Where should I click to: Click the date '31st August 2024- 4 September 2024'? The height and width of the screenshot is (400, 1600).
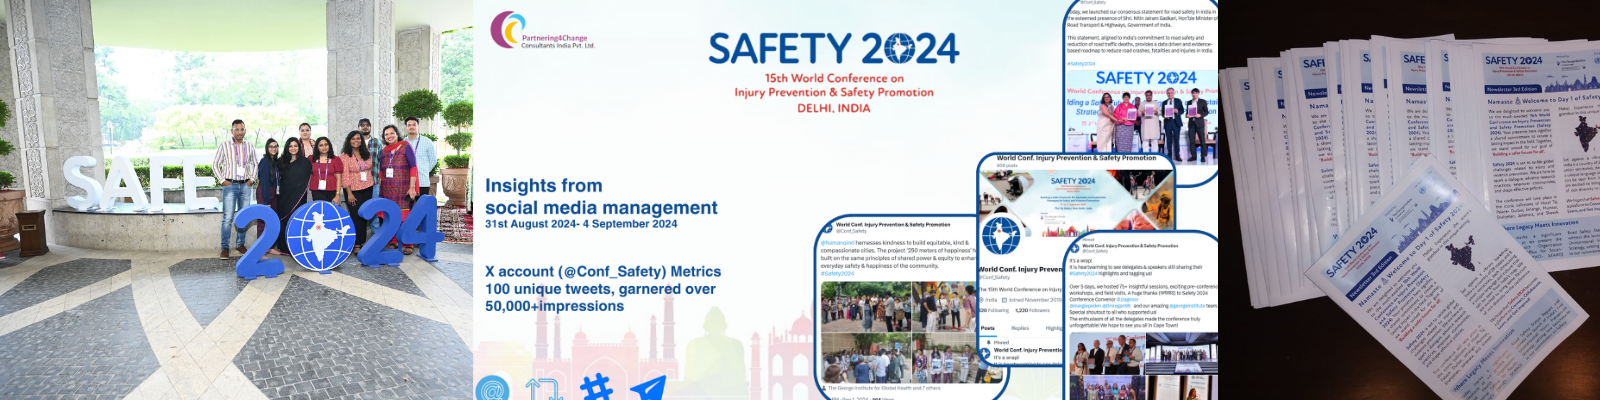(x=581, y=224)
